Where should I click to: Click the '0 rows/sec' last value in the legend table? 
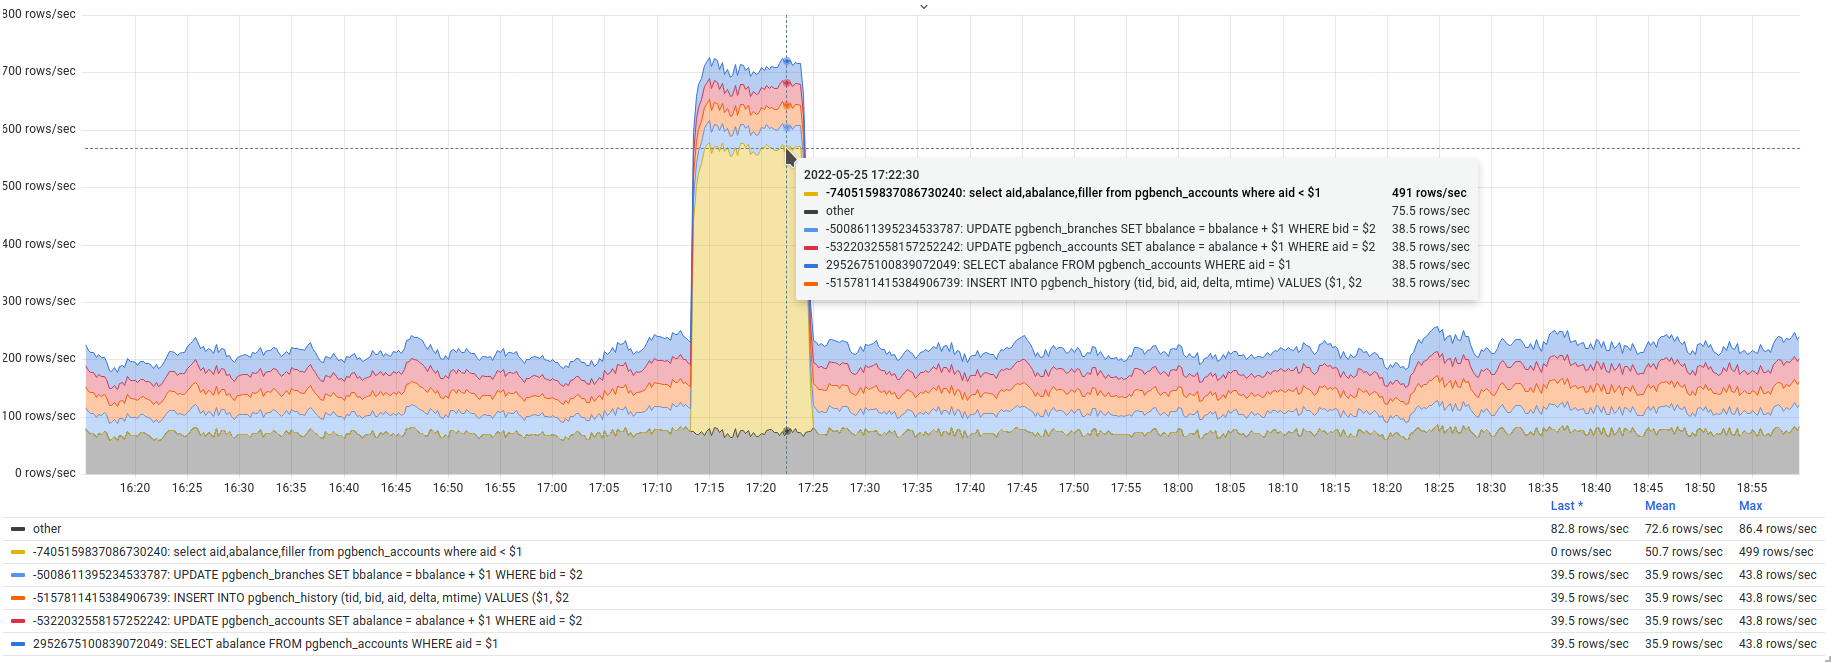(1581, 552)
